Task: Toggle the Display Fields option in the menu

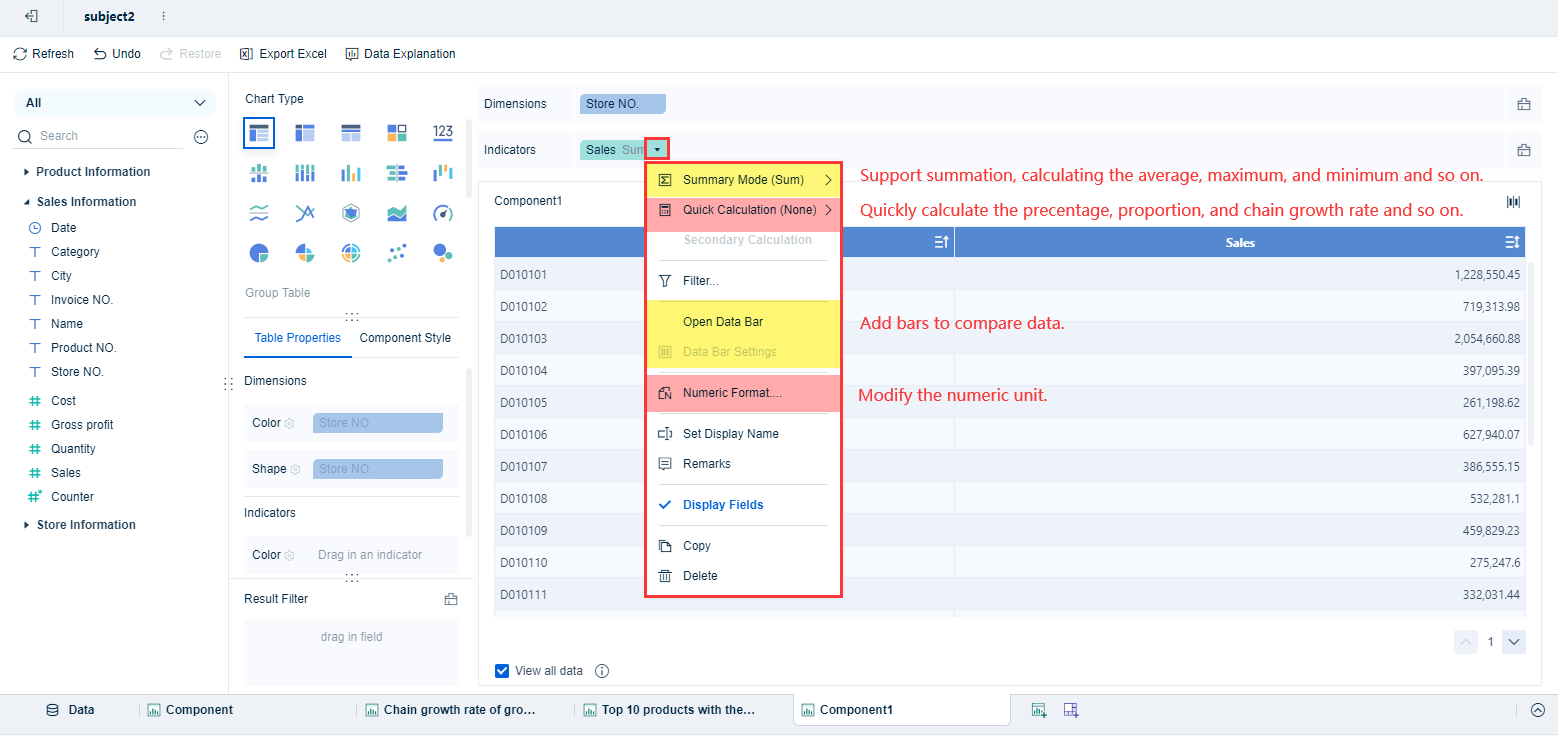Action: pos(722,504)
